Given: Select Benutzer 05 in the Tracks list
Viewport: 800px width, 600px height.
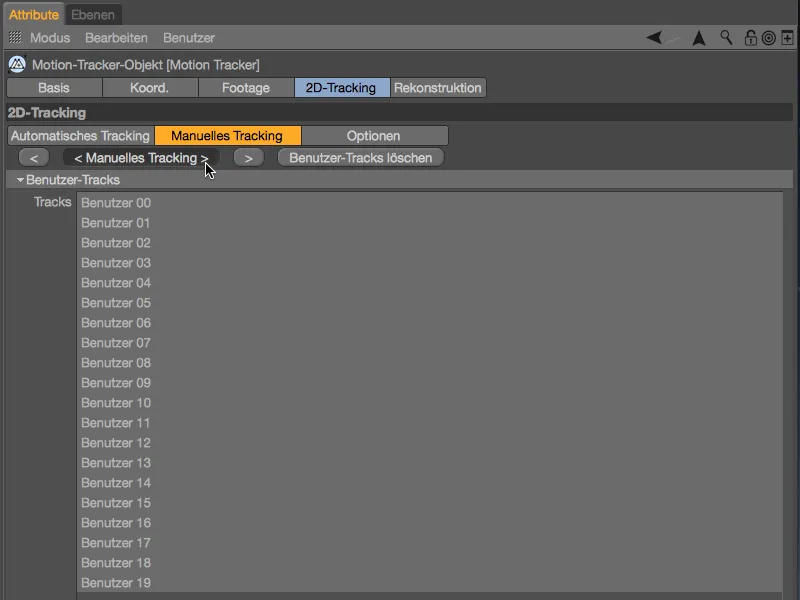Looking at the screenshot, I should pyautogui.click(x=117, y=302).
